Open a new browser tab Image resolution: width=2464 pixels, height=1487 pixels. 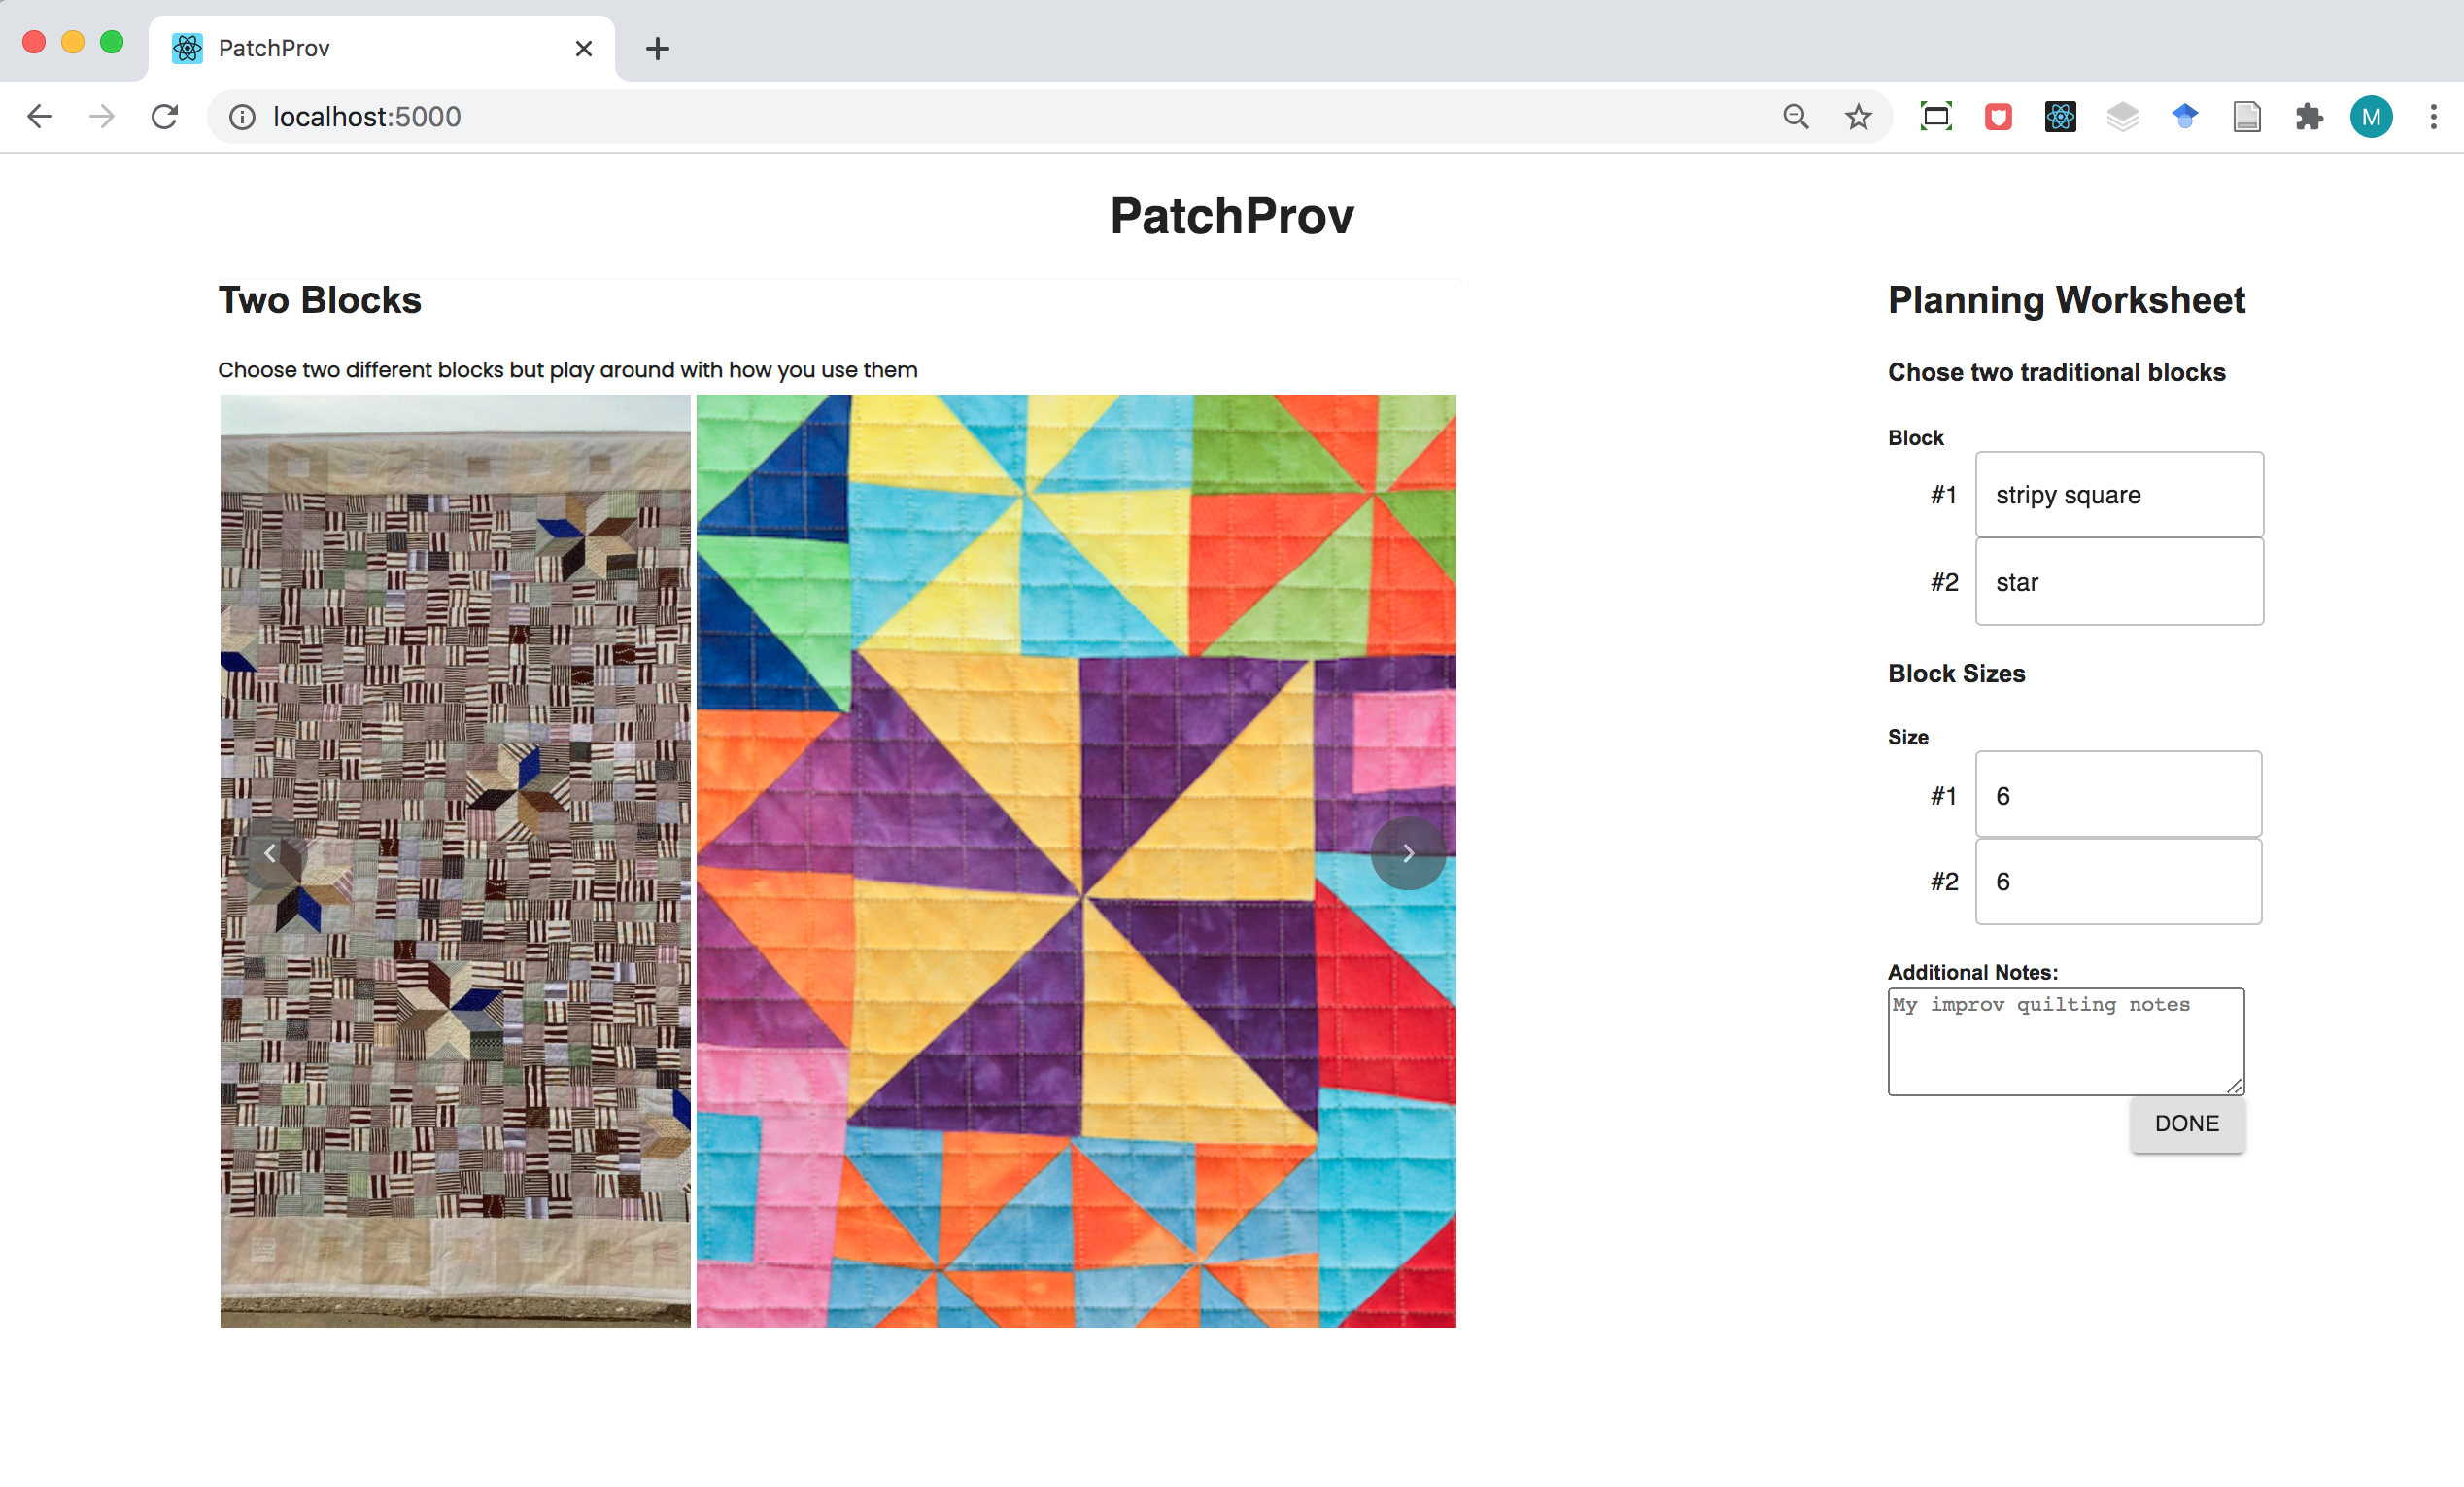click(657, 48)
